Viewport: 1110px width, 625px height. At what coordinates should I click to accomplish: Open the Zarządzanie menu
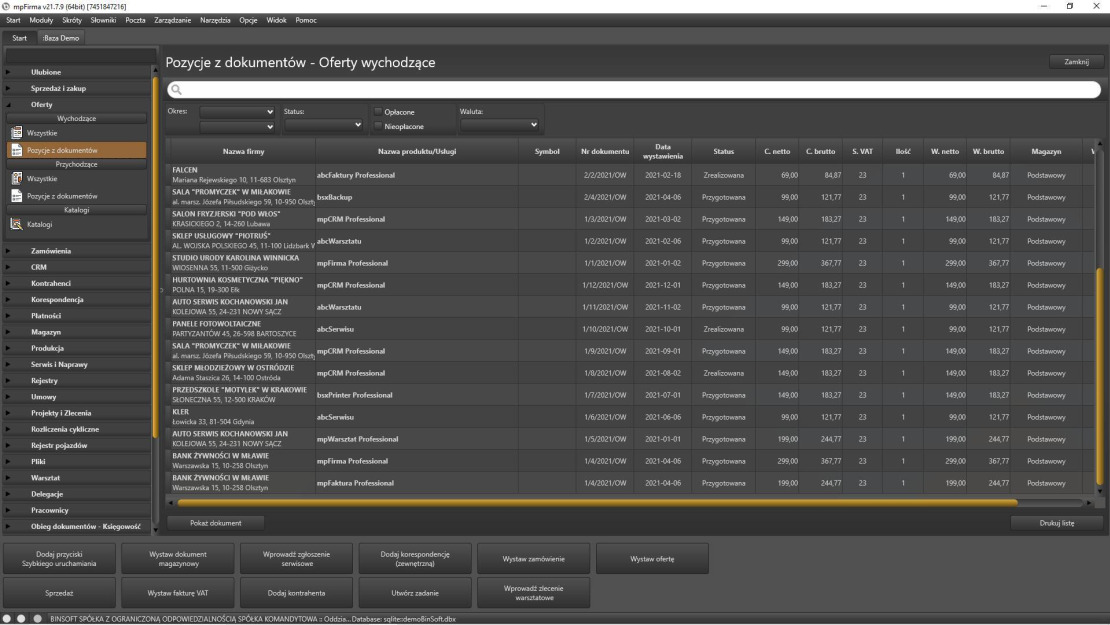(173, 21)
